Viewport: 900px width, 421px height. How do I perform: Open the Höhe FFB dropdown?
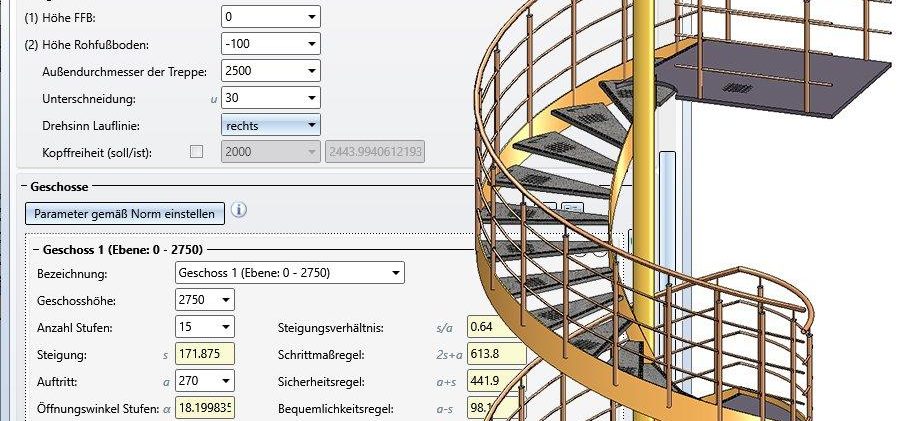(312, 17)
